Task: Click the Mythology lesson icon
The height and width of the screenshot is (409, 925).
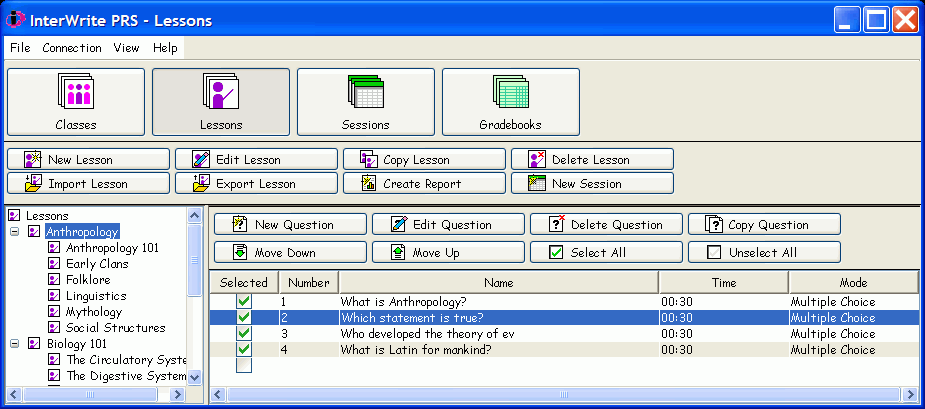Action: (54, 312)
